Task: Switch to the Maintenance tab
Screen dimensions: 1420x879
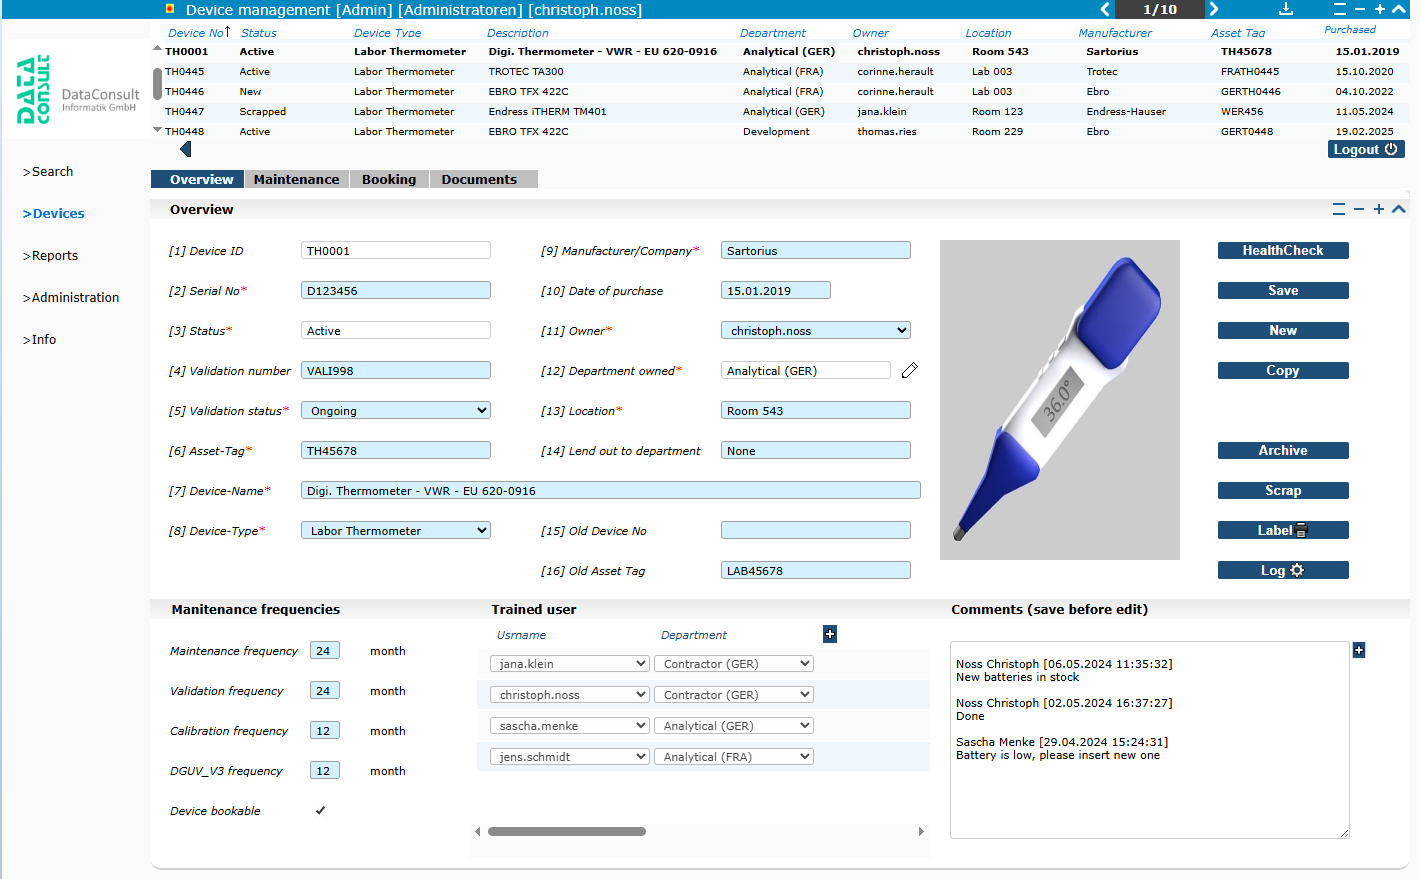Action: click(296, 180)
